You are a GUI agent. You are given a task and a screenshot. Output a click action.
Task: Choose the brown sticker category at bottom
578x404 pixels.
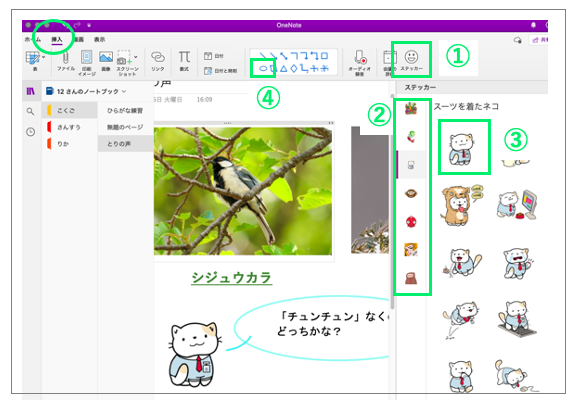411,278
